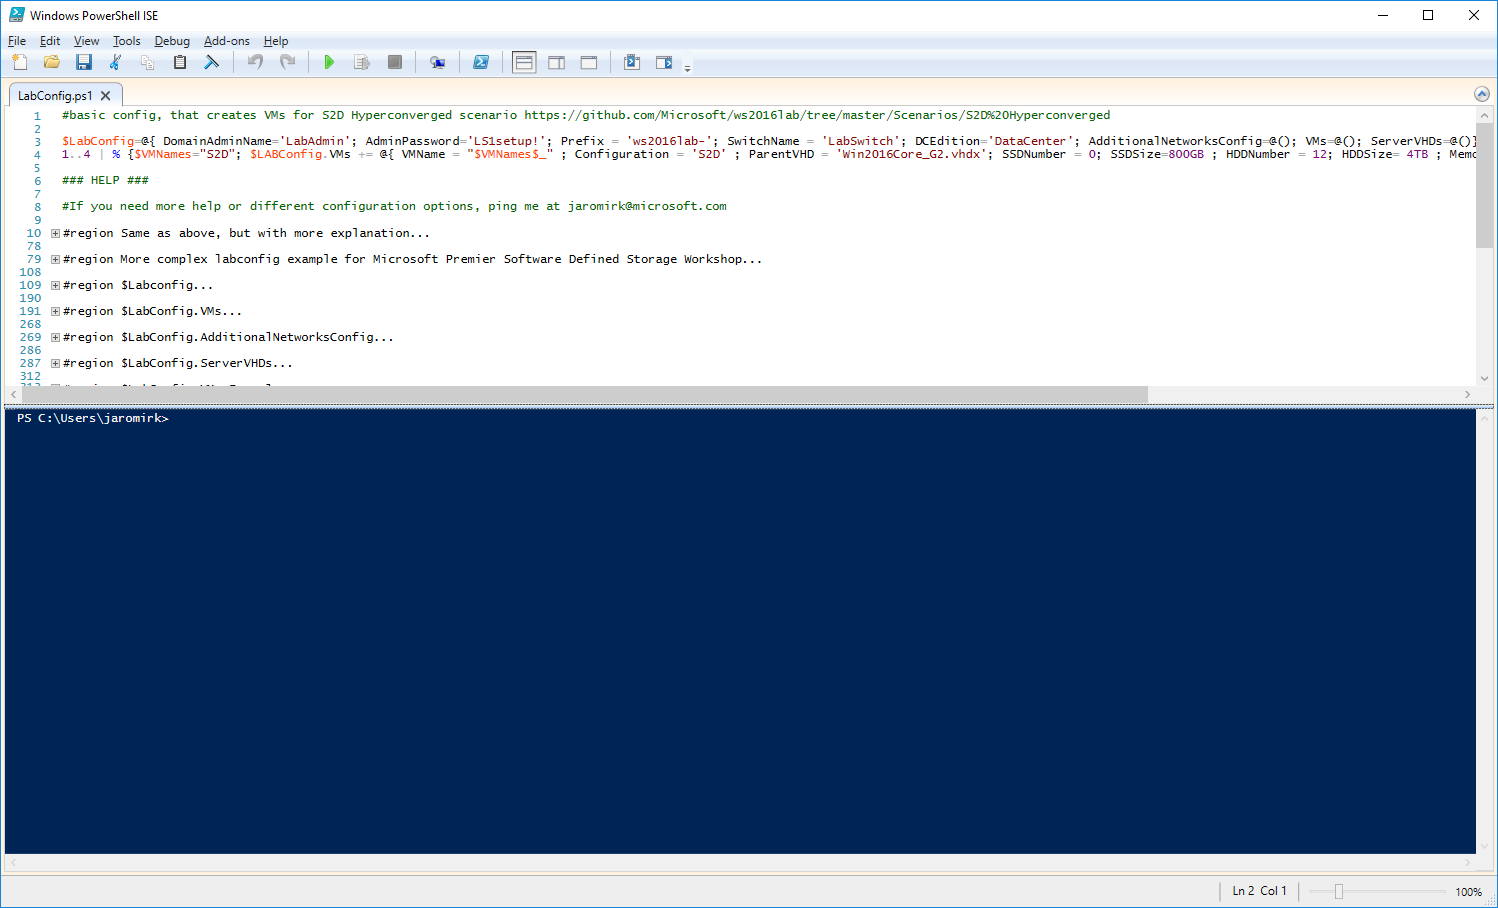Screen dimensions: 1498x908
Task: Click the script pane scroll-right arrow
Action: [x=1467, y=394]
